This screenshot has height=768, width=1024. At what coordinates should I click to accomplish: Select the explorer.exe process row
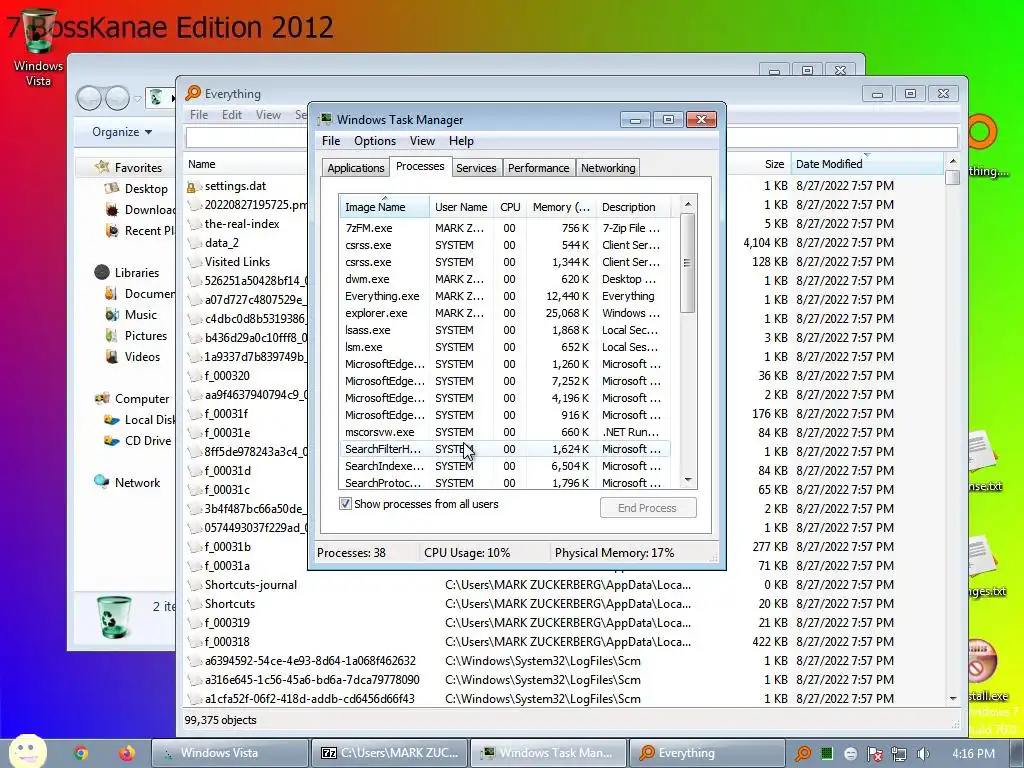click(503, 313)
